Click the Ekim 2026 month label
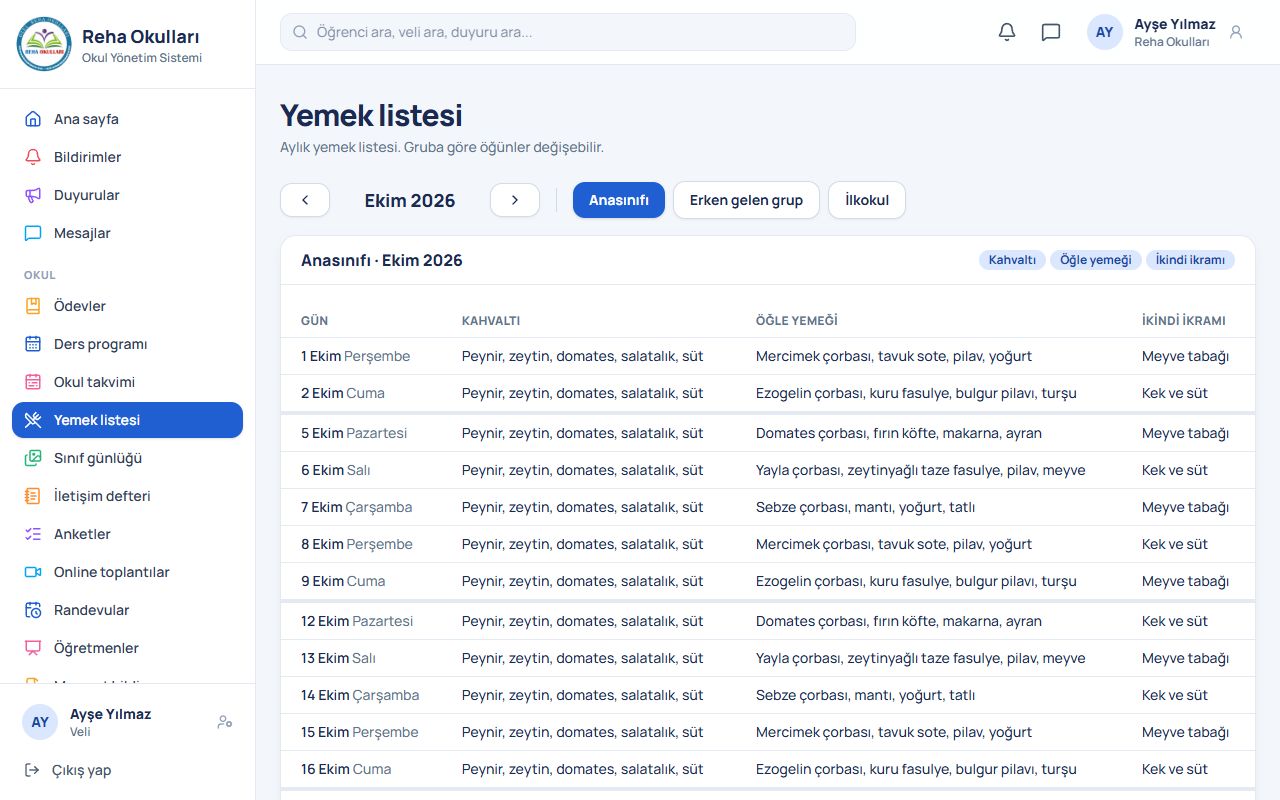 pos(410,201)
